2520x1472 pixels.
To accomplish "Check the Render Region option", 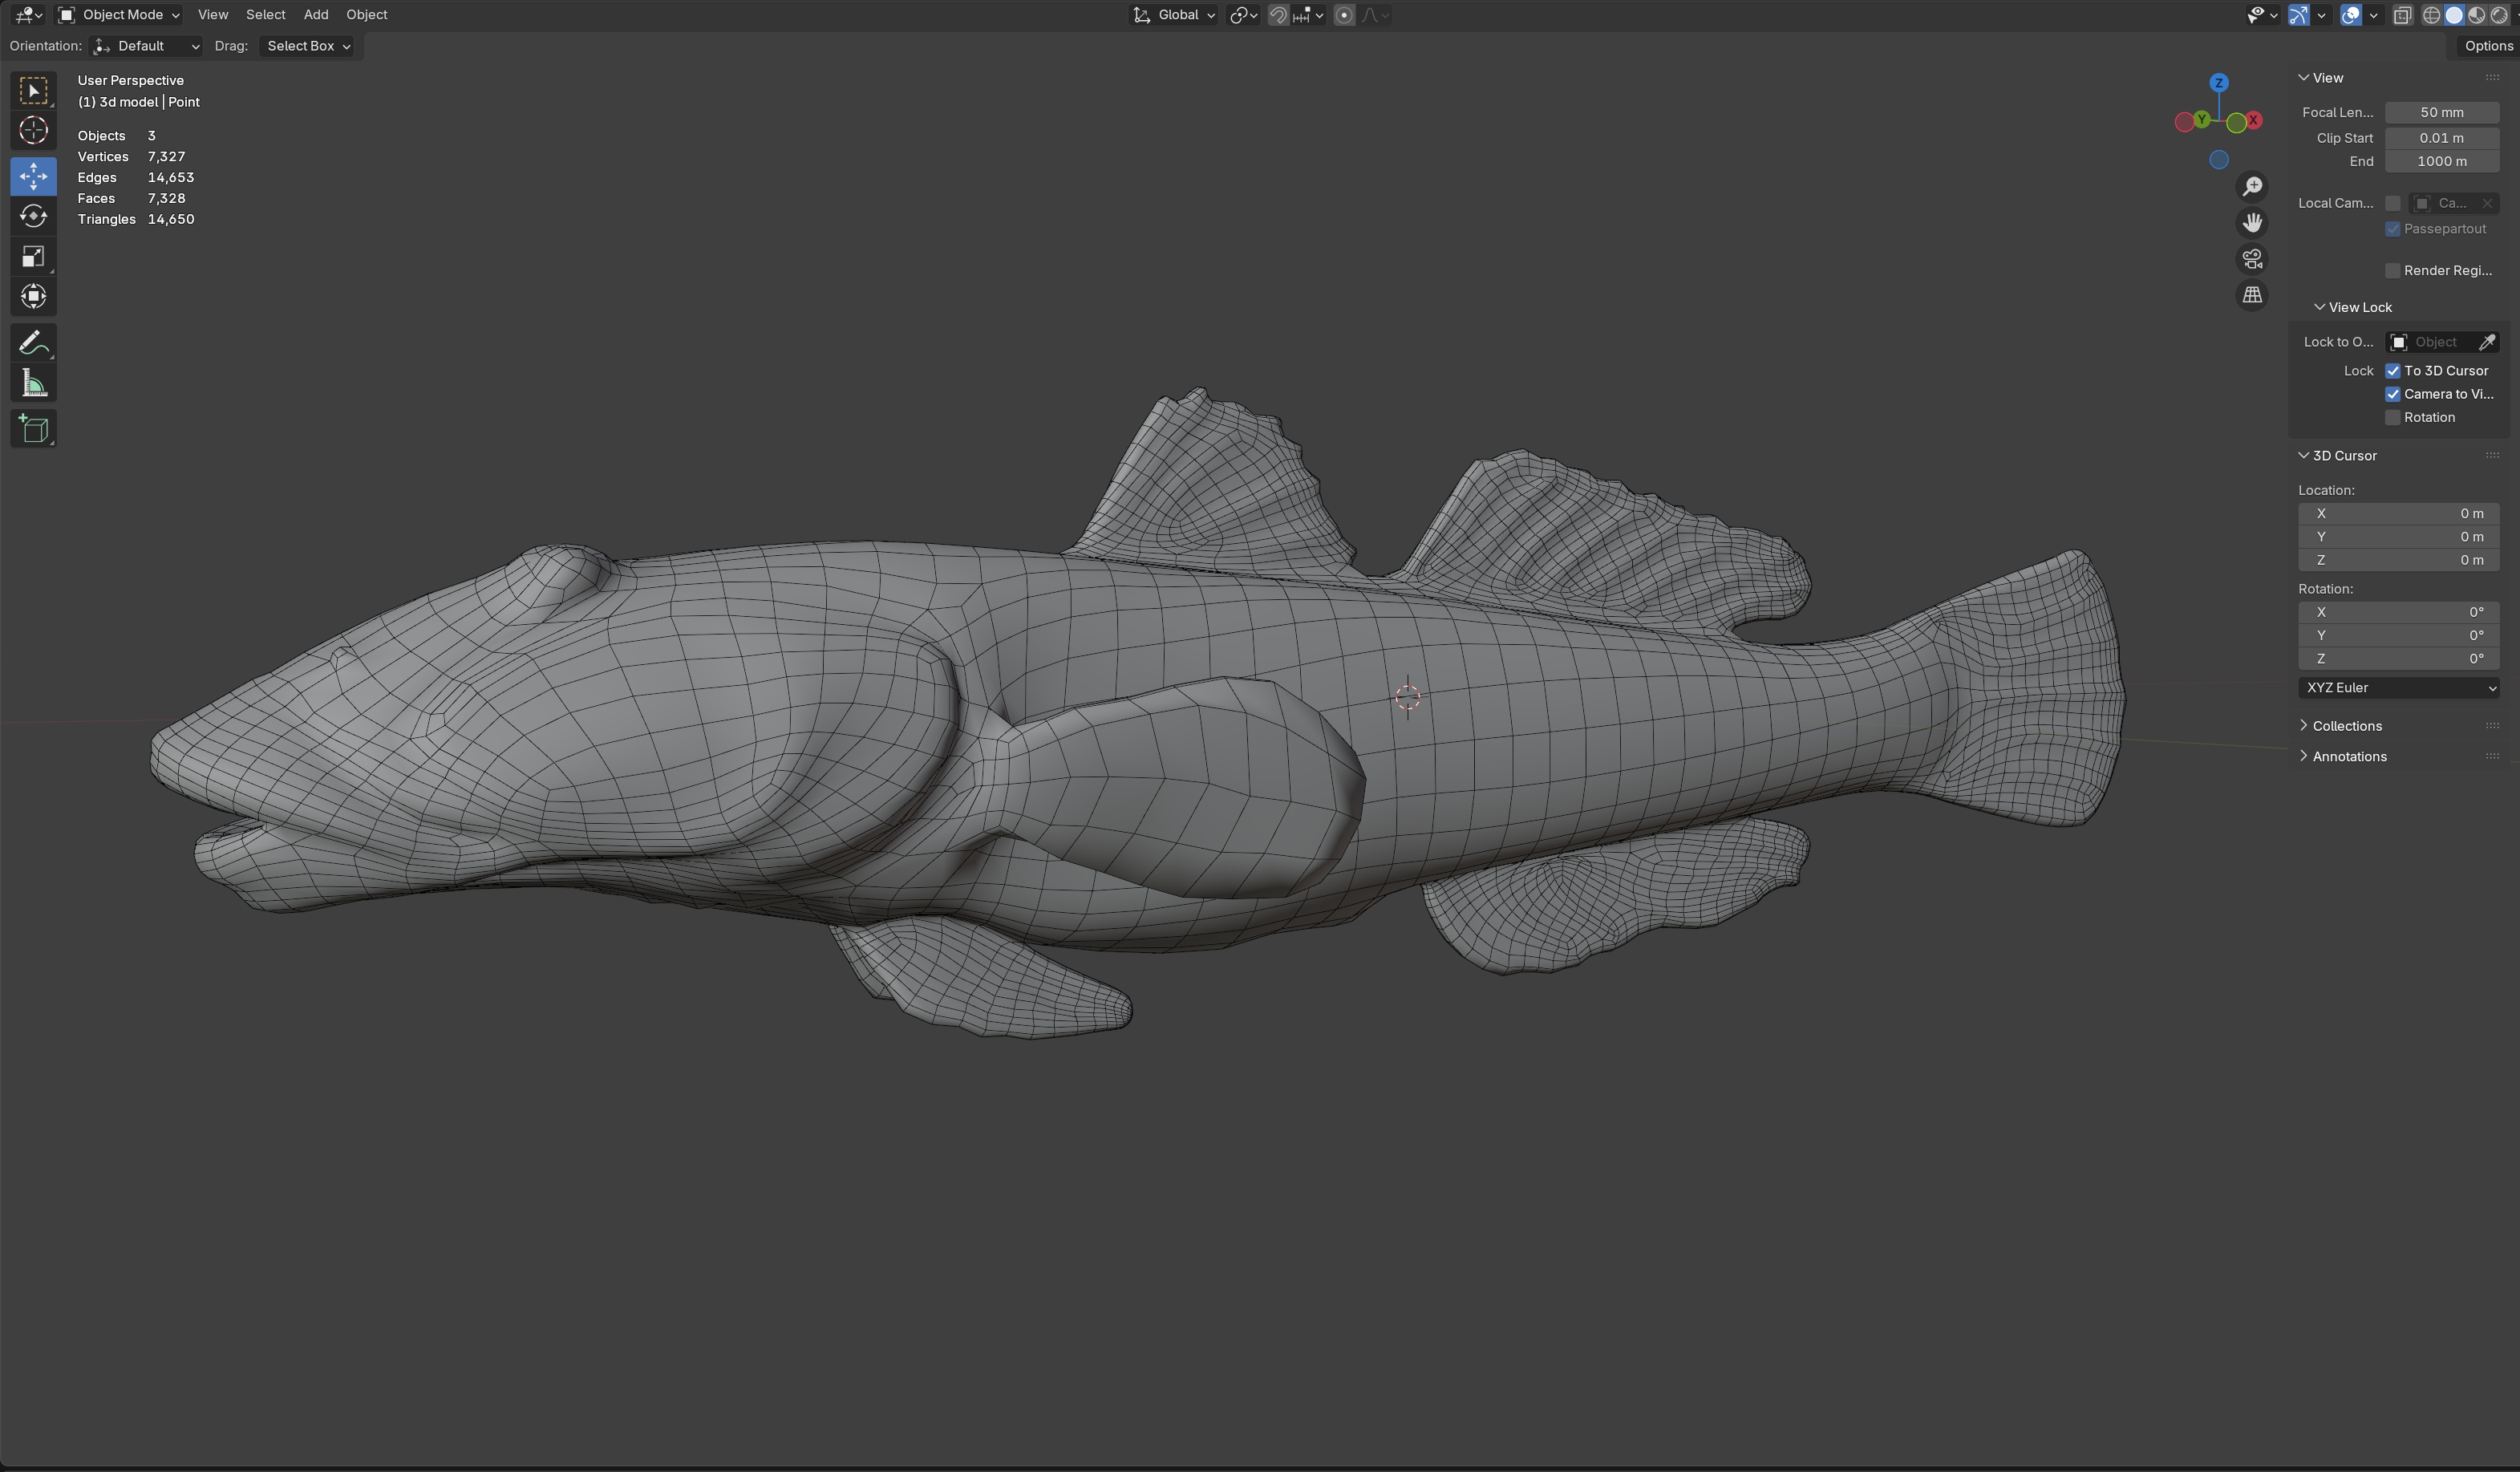I will 2393,271.
